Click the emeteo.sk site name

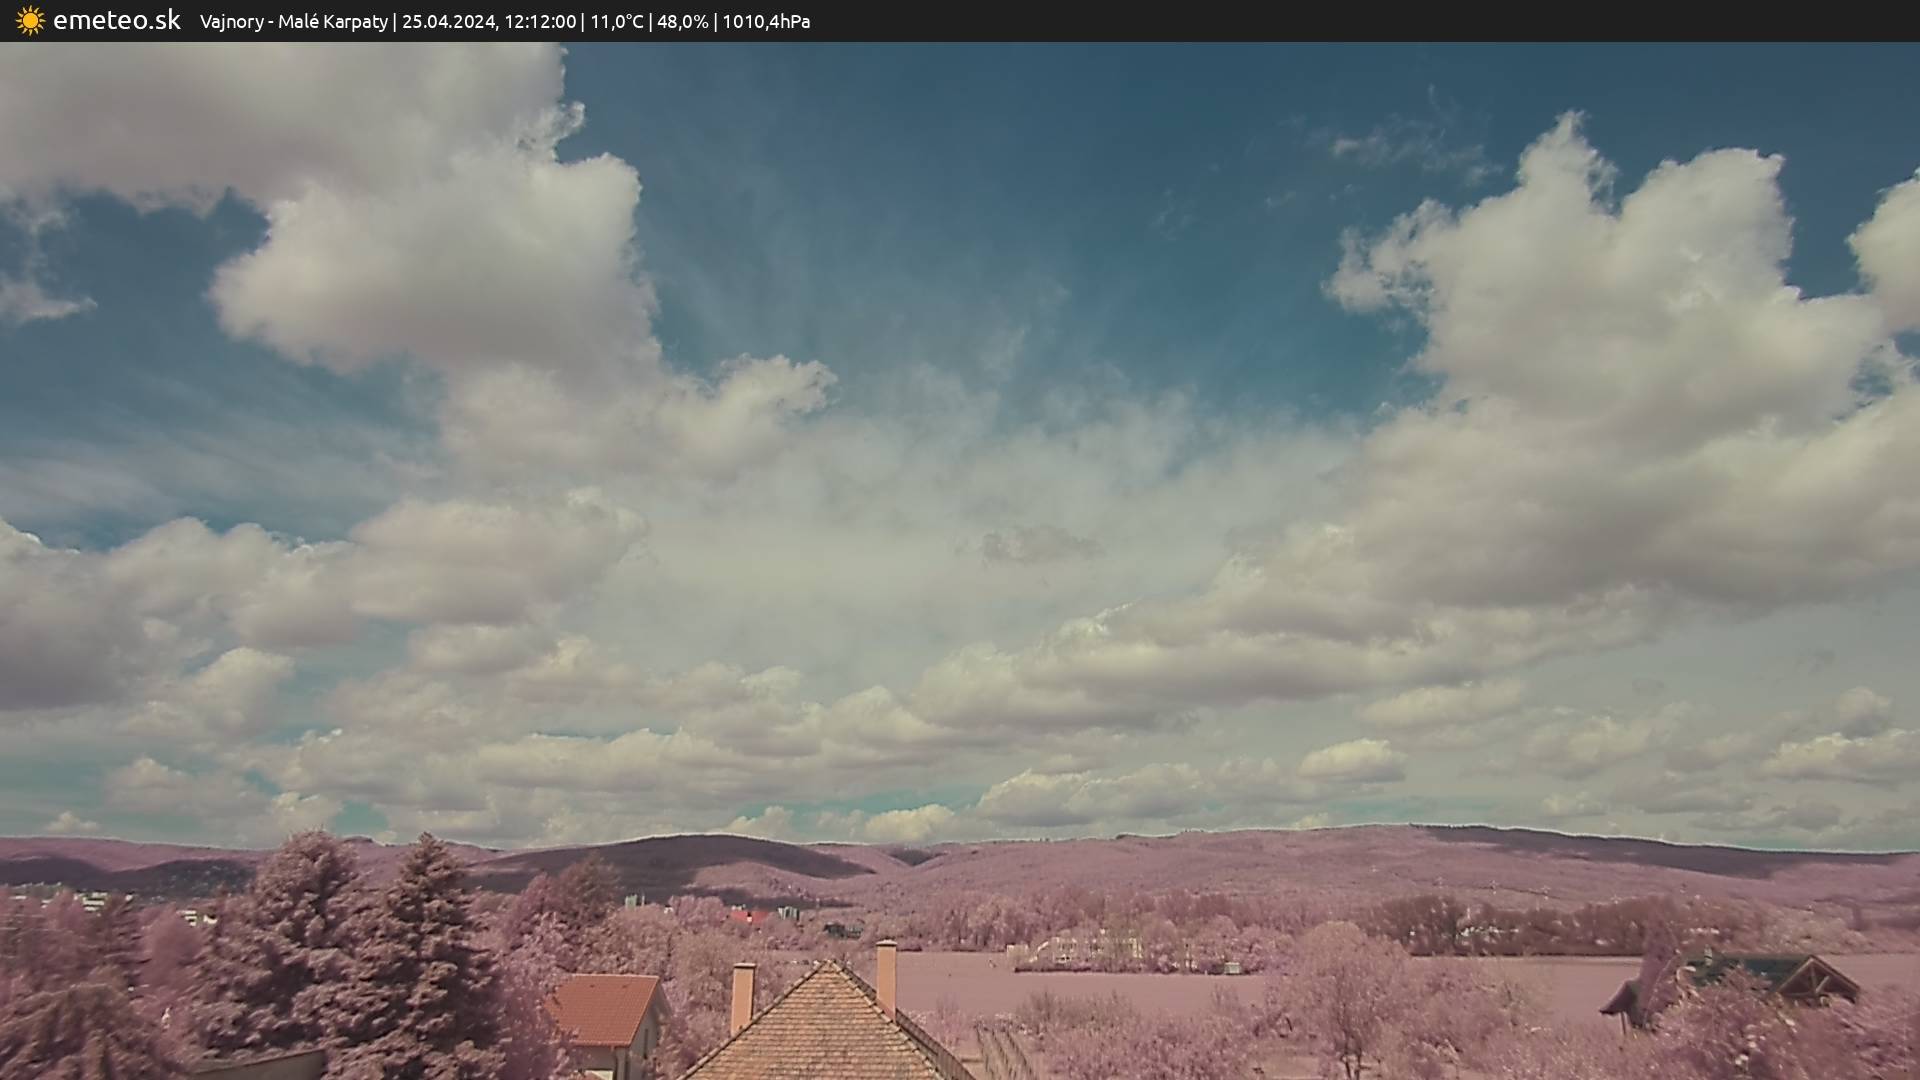pyautogui.click(x=117, y=21)
